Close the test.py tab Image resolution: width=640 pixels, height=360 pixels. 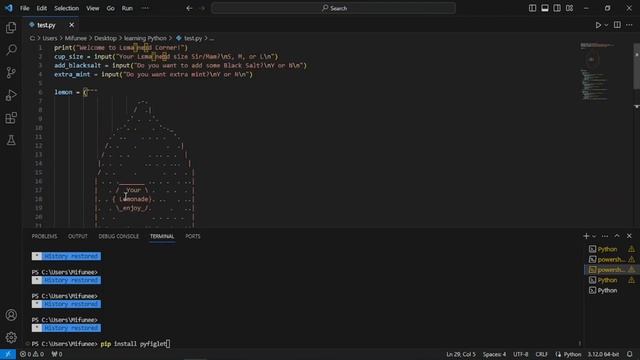point(71,25)
